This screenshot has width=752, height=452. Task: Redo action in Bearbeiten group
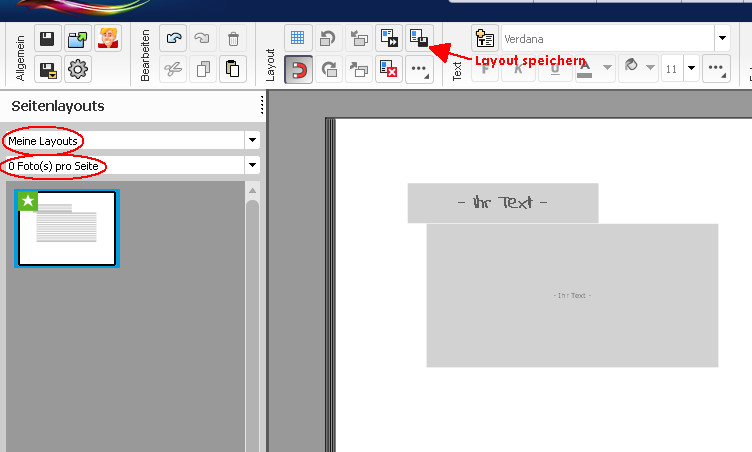pyautogui.click(x=203, y=38)
